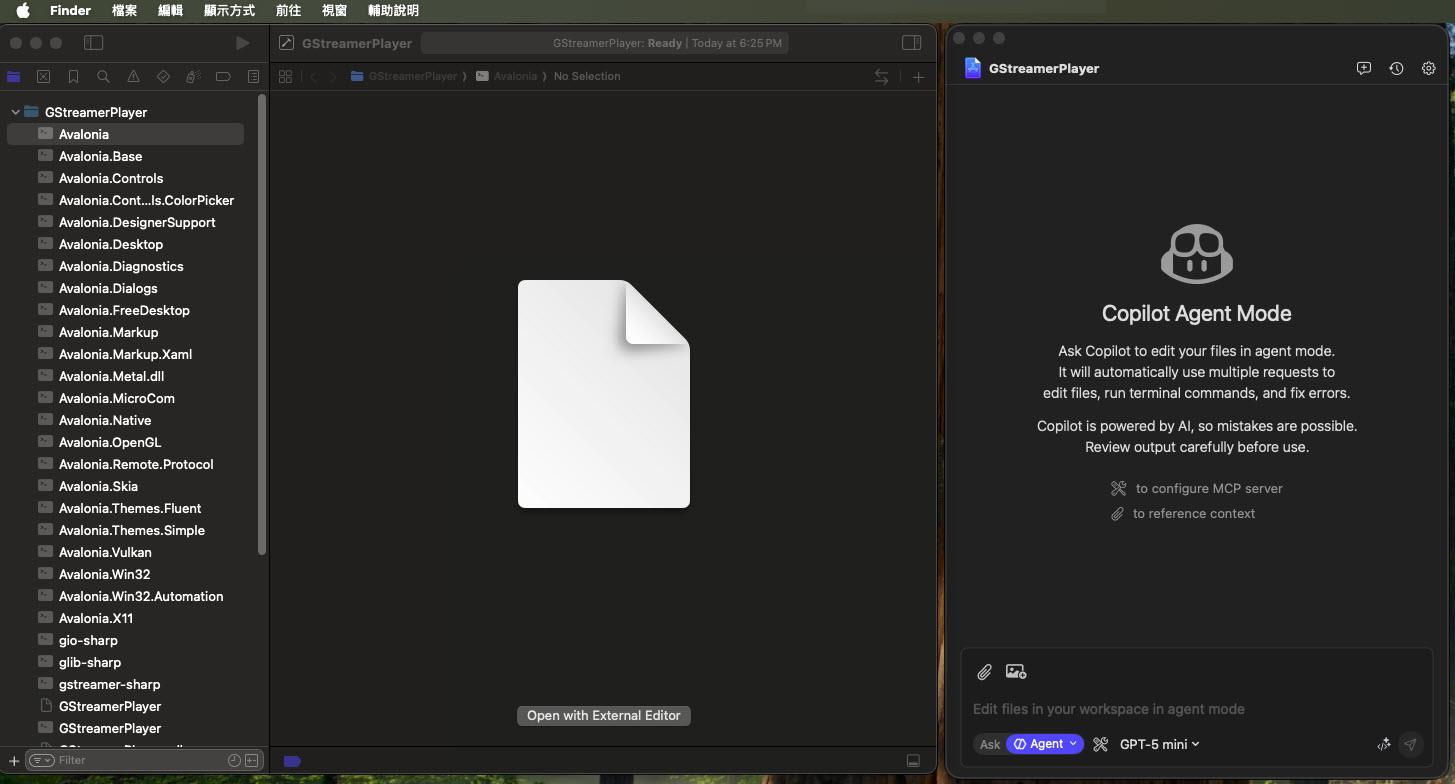1455x784 pixels.
Task: Click the navigator vertical scrollbar
Action: 262,325
